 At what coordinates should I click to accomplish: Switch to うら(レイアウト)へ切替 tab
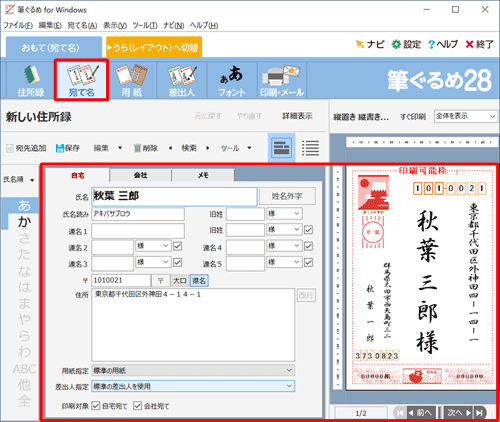pos(154,47)
